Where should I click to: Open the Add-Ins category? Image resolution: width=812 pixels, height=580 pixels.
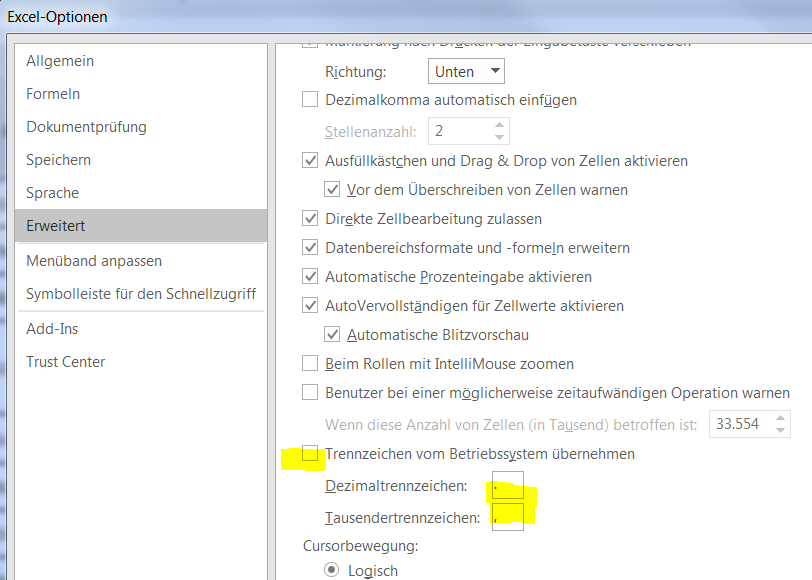52,329
